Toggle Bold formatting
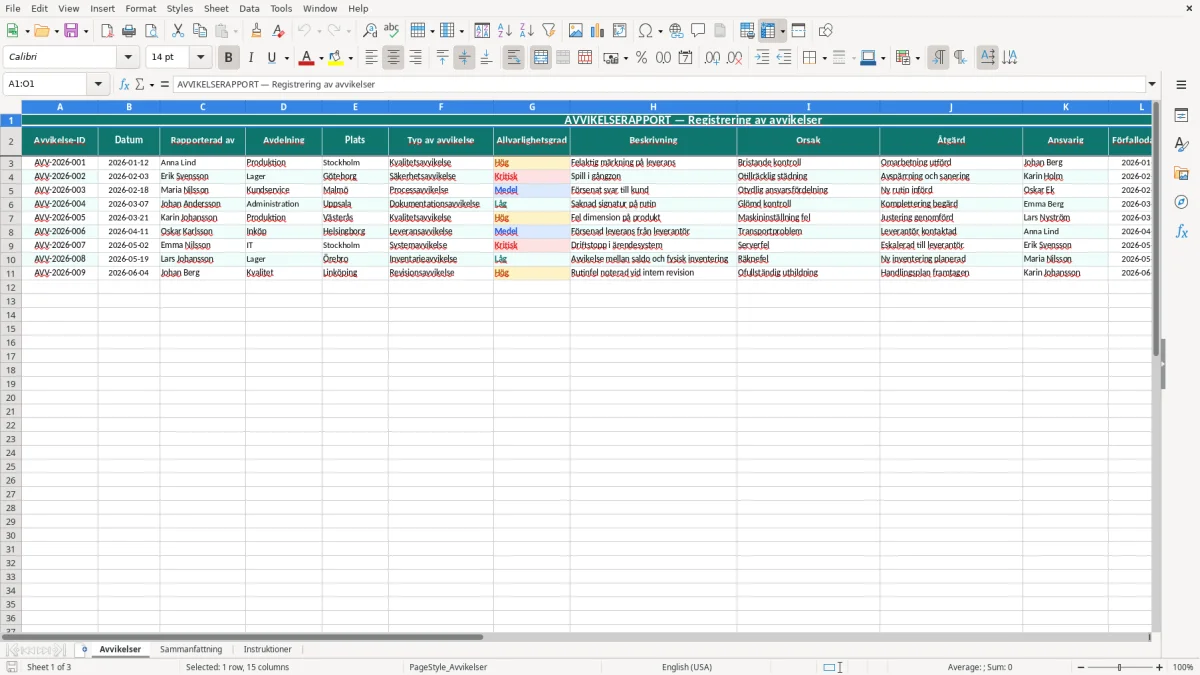1200x675 pixels. tap(229, 58)
